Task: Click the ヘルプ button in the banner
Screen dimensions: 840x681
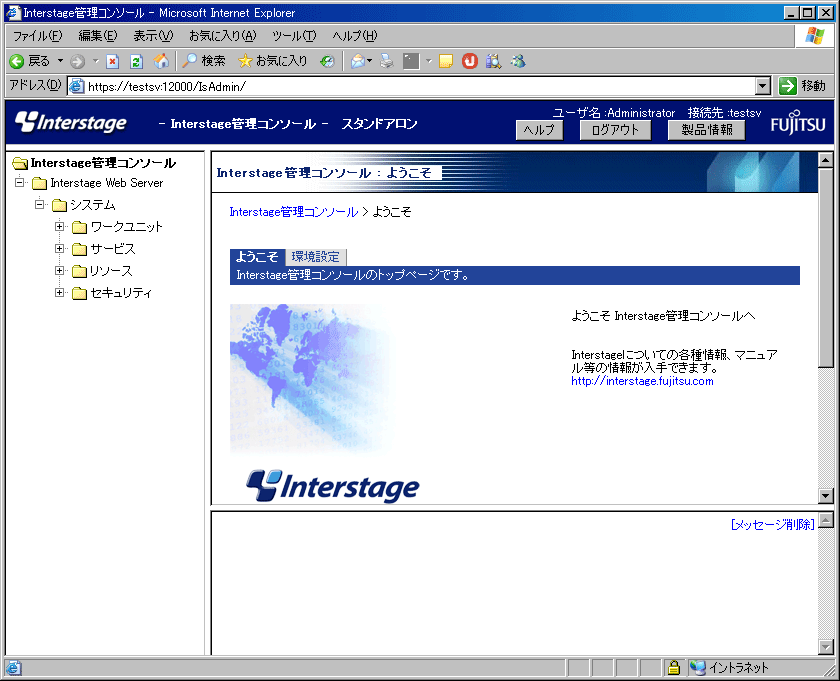Action: click(539, 130)
